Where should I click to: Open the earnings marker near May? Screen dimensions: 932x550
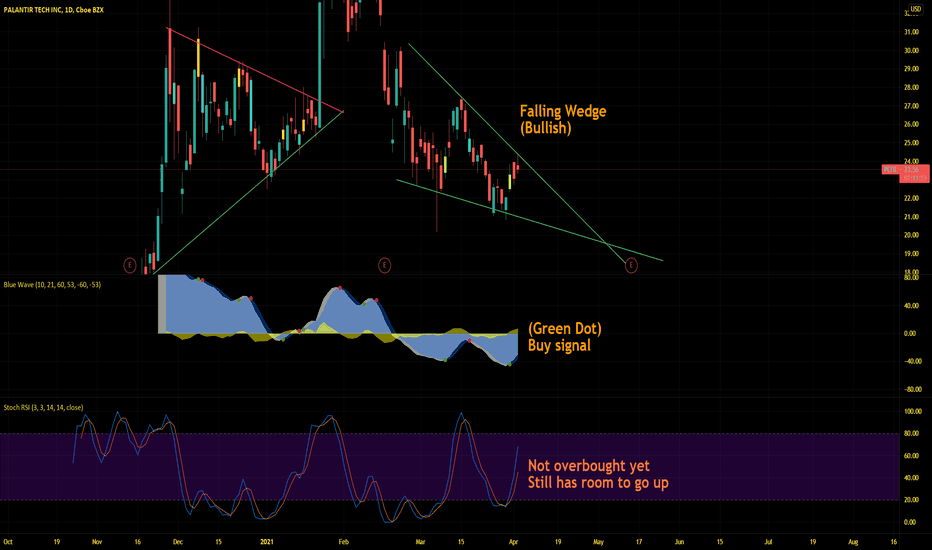(631, 265)
